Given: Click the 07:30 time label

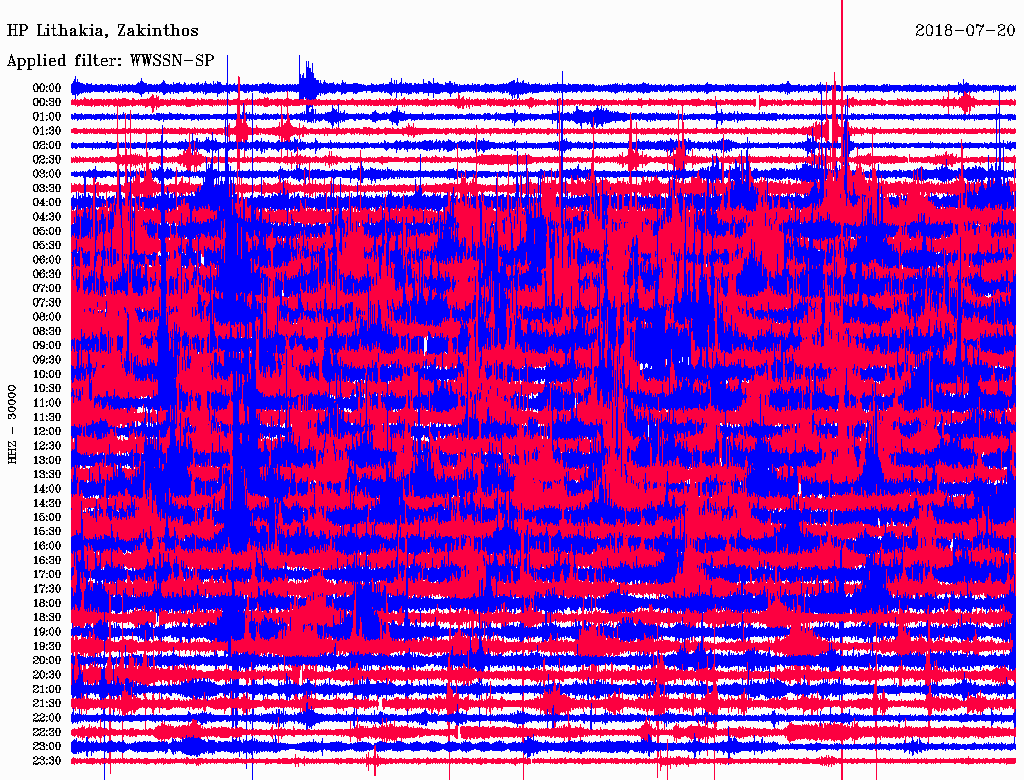Looking at the screenshot, I should click(47, 302).
